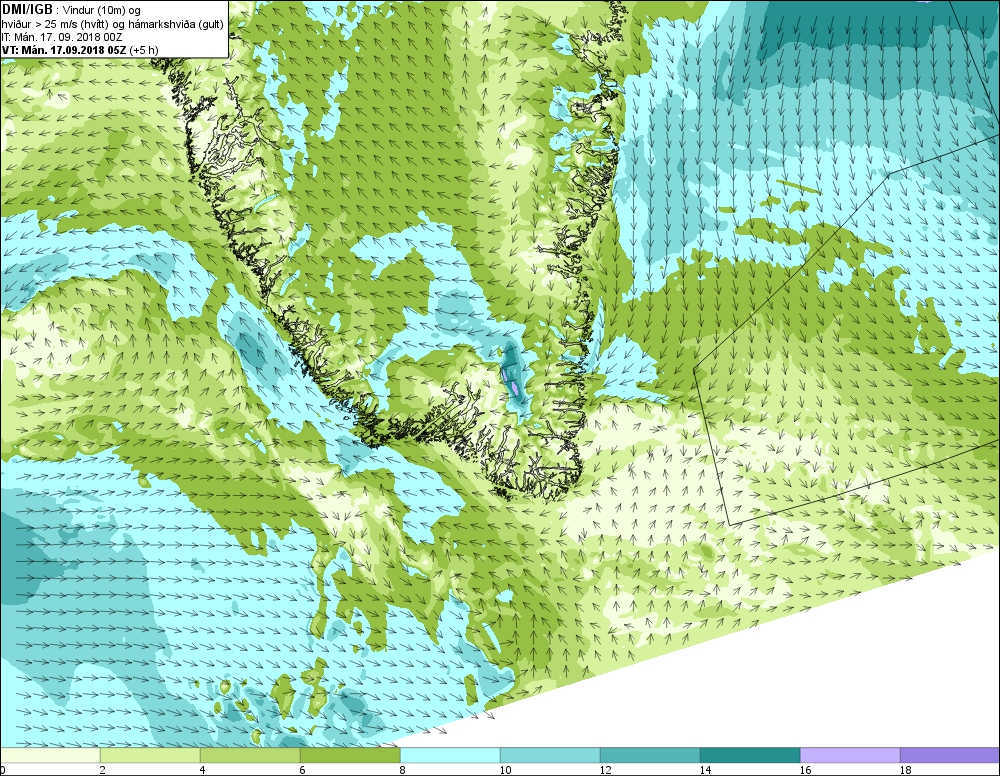The image size is (1000, 776).
Task: Click the scale label '12'
Action: point(605,770)
